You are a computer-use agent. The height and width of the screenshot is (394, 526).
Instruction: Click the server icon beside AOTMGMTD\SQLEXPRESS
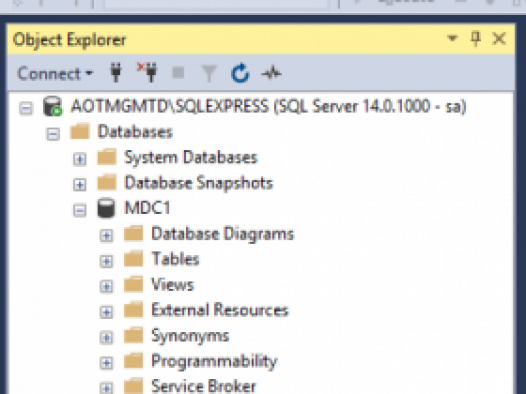[x=53, y=106]
